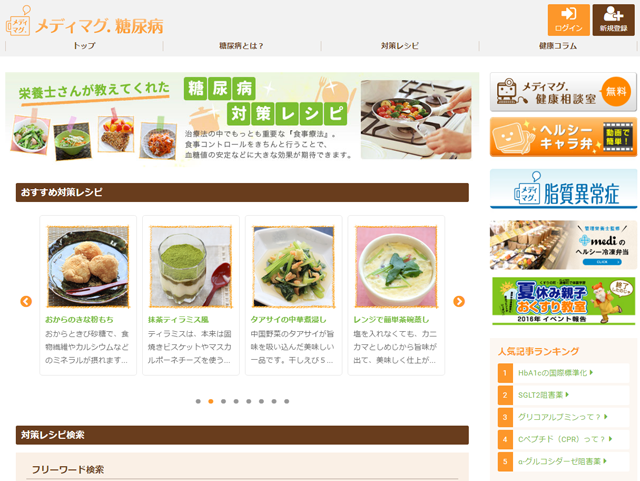The width and height of the screenshot is (640, 481).
Task: Open the 脂質異常症 banner
Action: [x=563, y=189]
